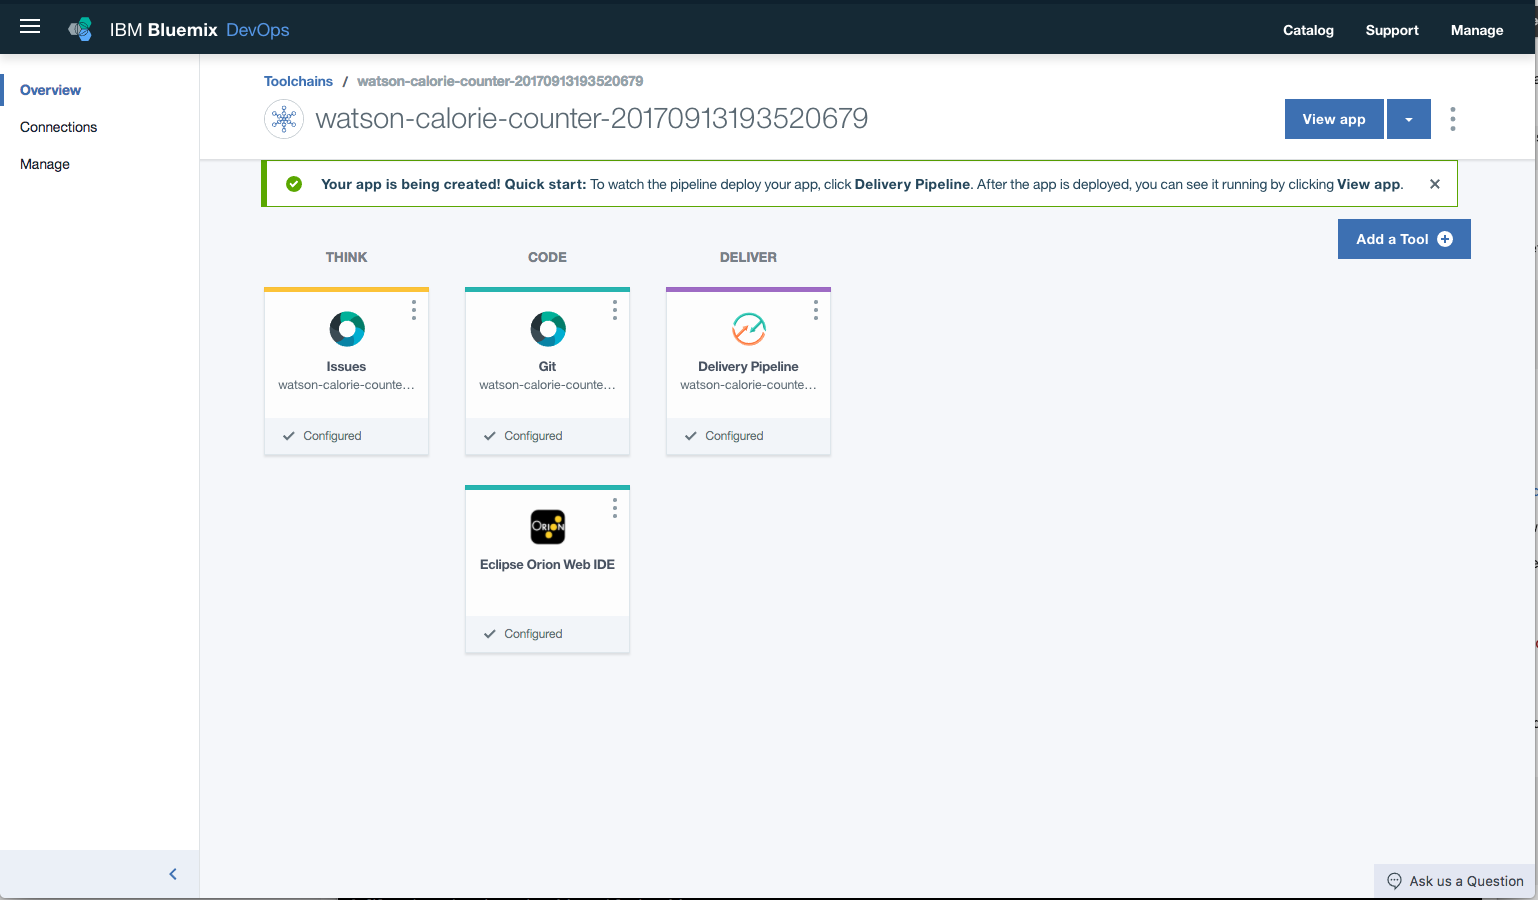Click the IBM Bluemix logo icon

(80, 30)
